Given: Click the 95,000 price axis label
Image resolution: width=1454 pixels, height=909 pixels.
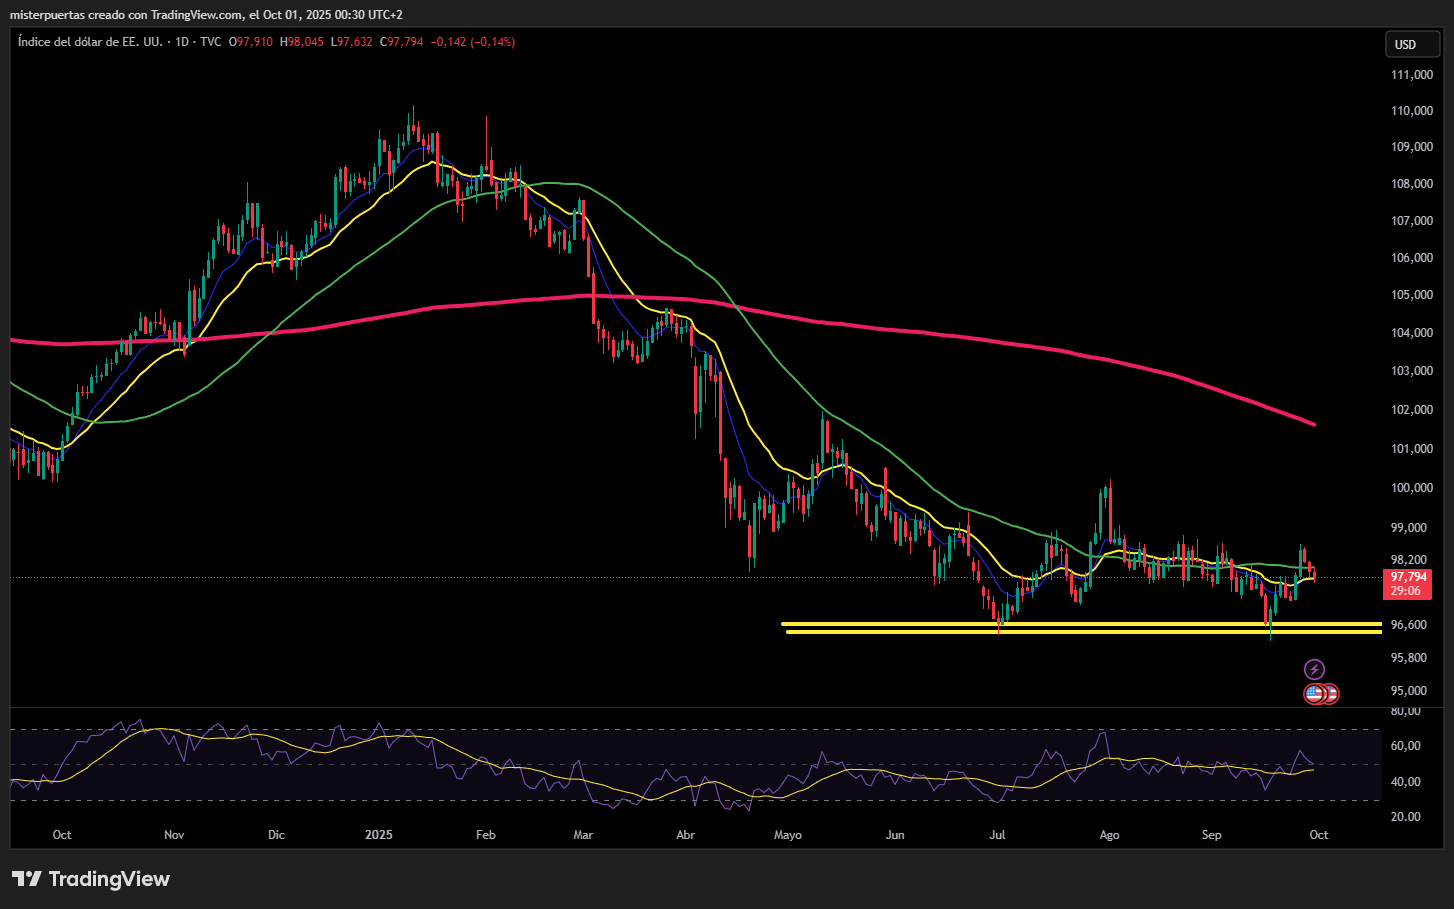Looking at the screenshot, I should click(1409, 691).
